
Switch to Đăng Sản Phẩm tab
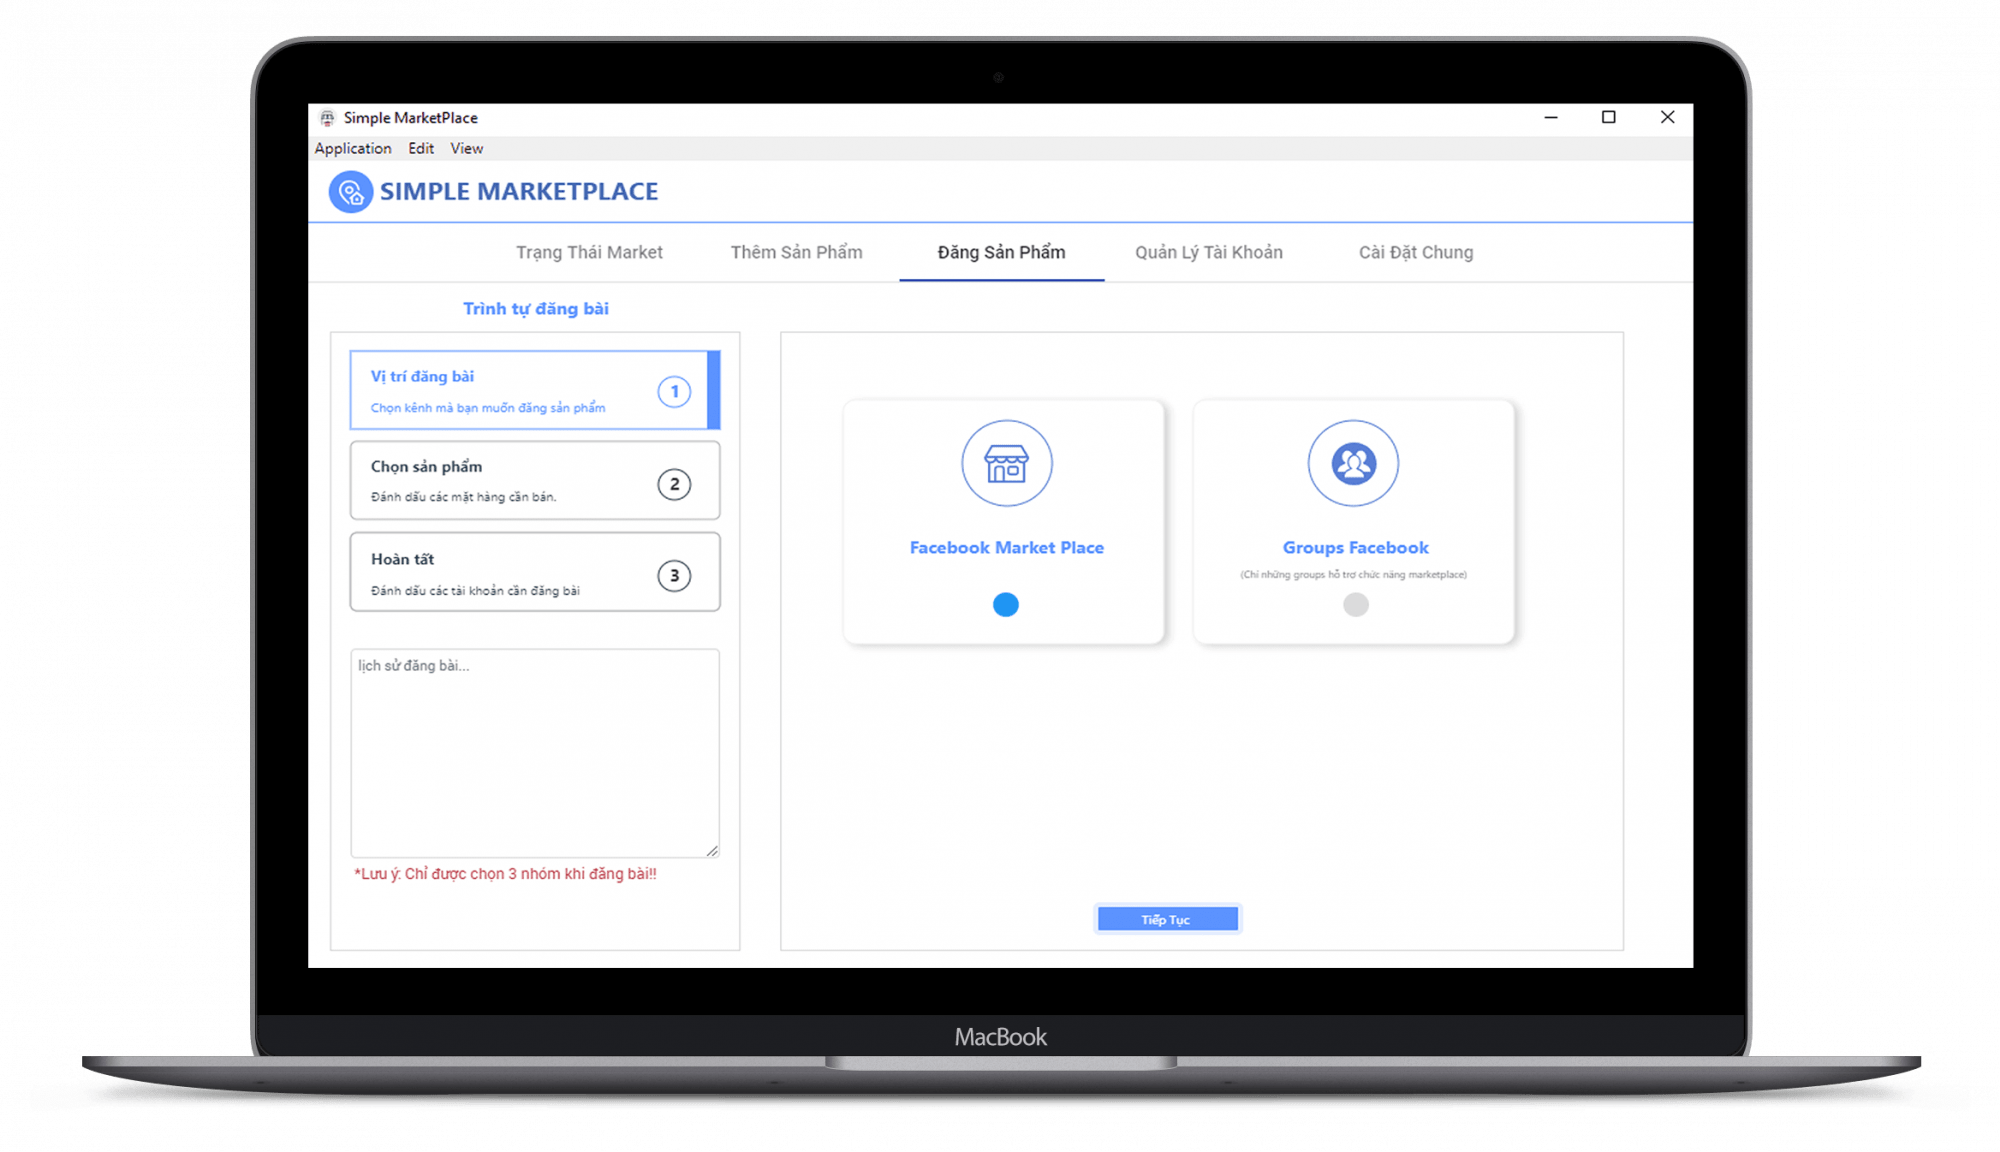click(x=1001, y=252)
